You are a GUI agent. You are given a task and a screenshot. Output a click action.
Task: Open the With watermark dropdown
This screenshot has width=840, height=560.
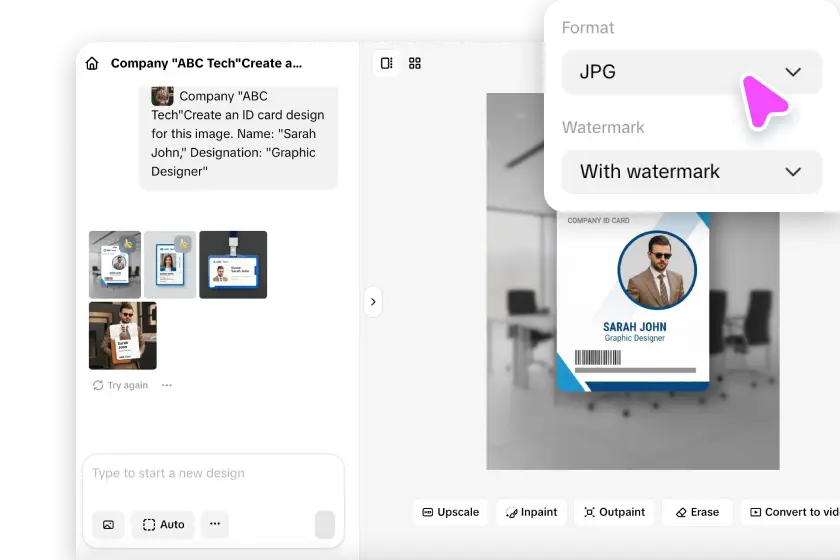[692, 171]
